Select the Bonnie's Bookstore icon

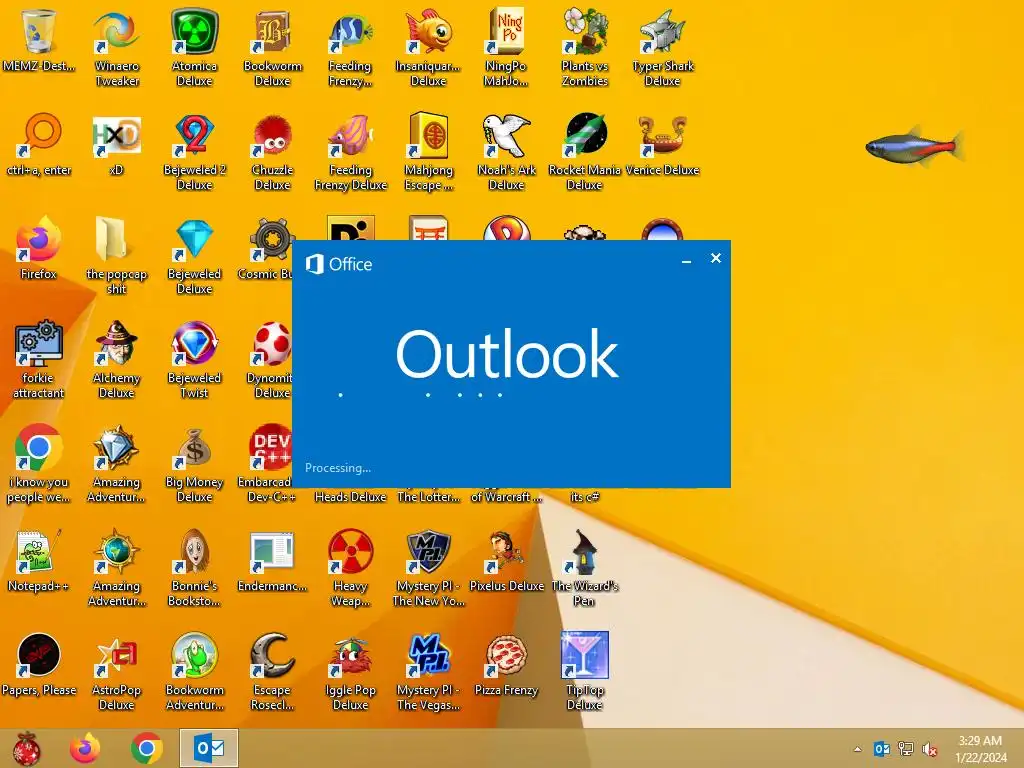(x=195, y=551)
